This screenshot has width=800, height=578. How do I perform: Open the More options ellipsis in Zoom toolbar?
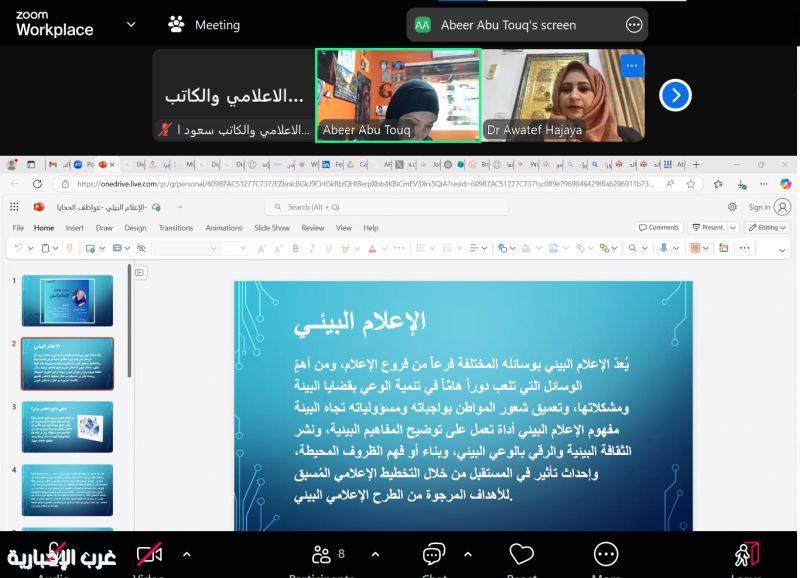pos(606,555)
